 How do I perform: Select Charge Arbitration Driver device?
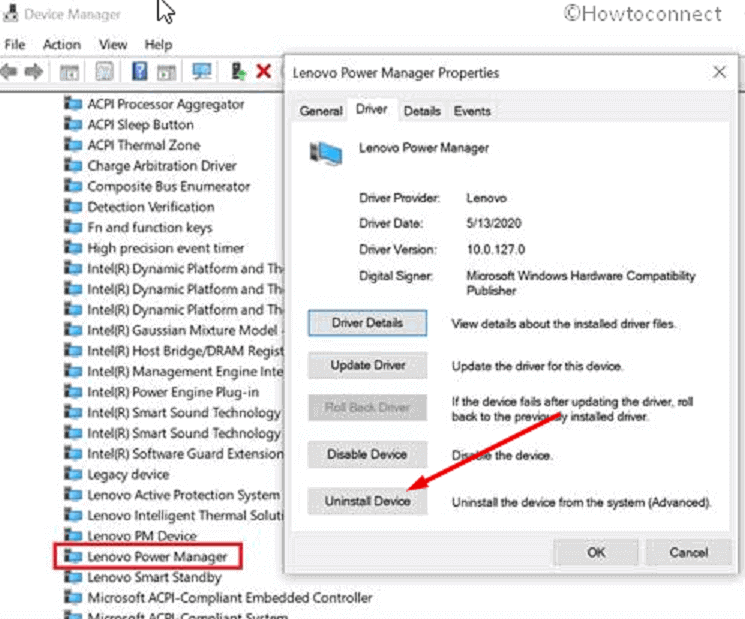pos(162,166)
